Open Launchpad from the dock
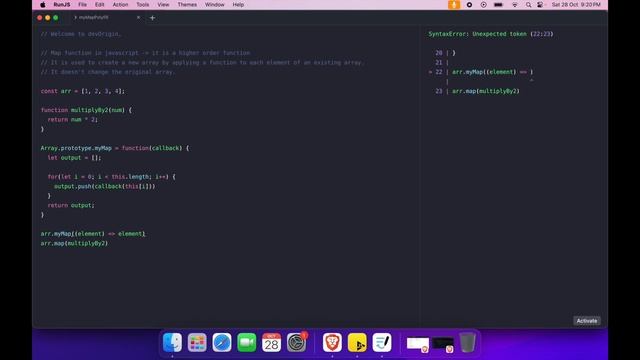640x360 pixels. click(x=197, y=342)
